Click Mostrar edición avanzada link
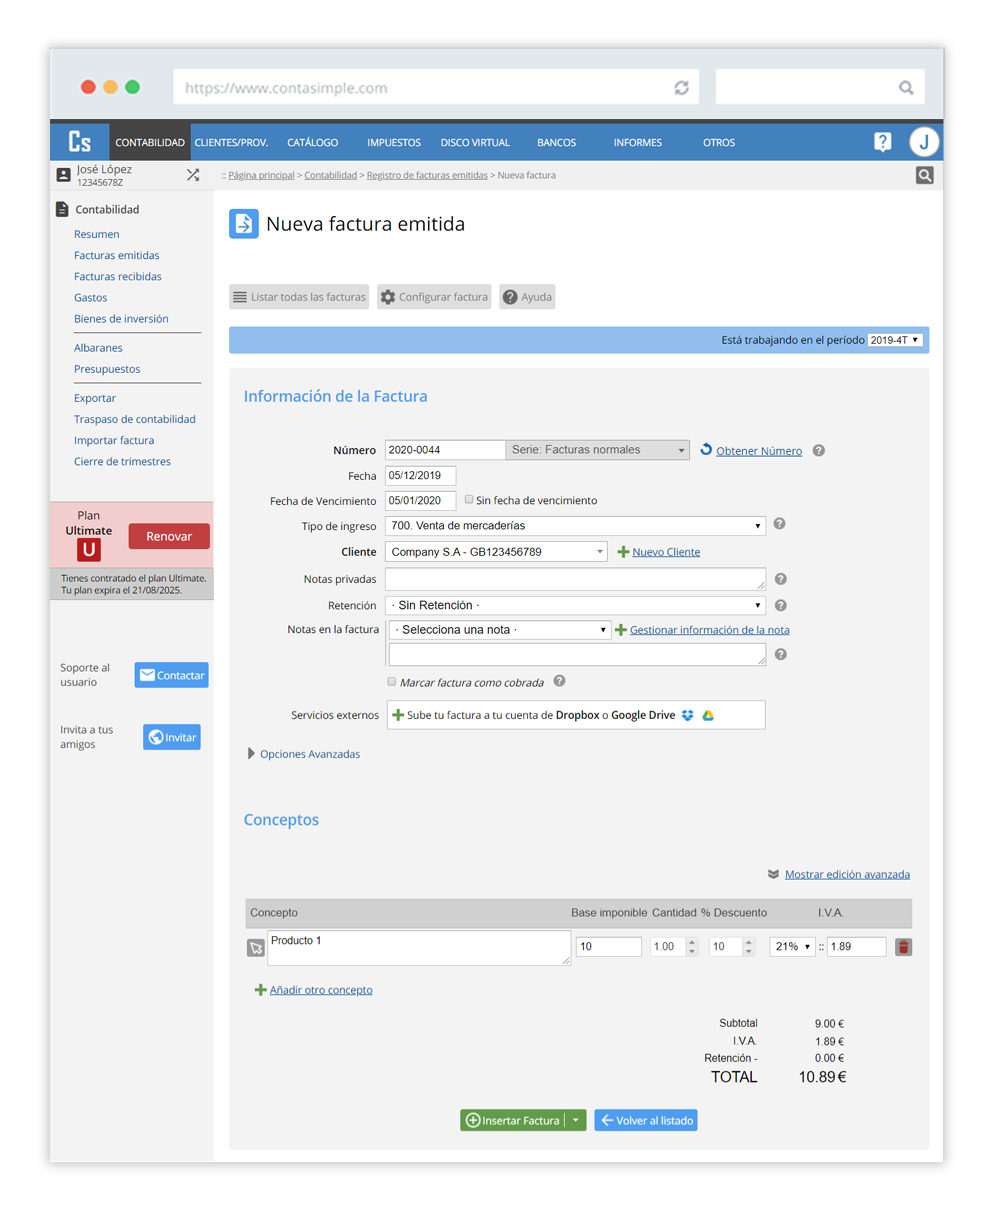Image resolution: width=995 pixels, height=1206 pixels. tap(847, 874)
